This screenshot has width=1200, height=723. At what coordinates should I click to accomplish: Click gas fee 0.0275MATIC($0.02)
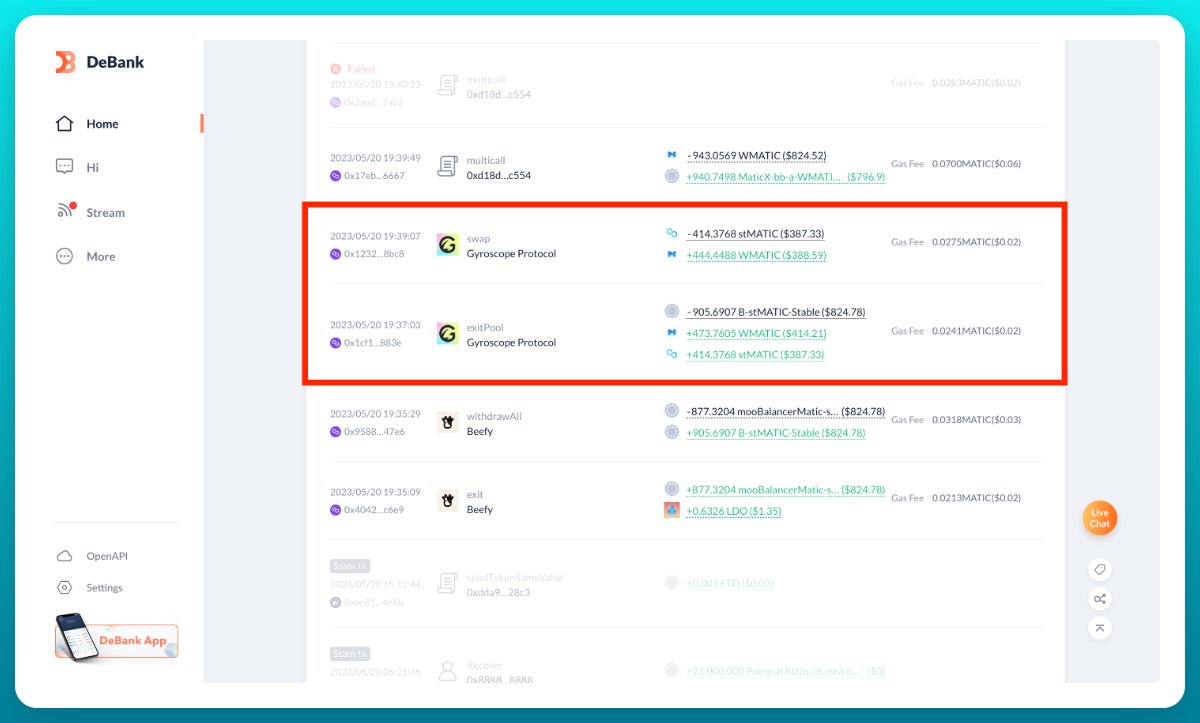976,242
